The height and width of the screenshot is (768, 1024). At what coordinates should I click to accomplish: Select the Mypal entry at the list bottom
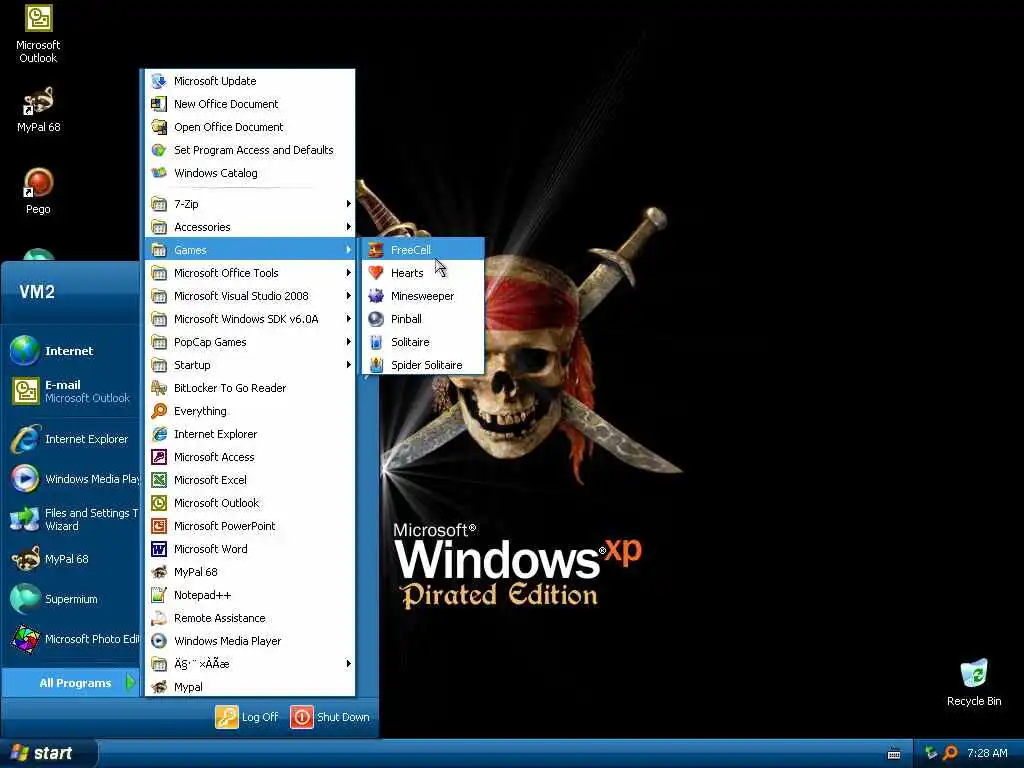point(250,686)
